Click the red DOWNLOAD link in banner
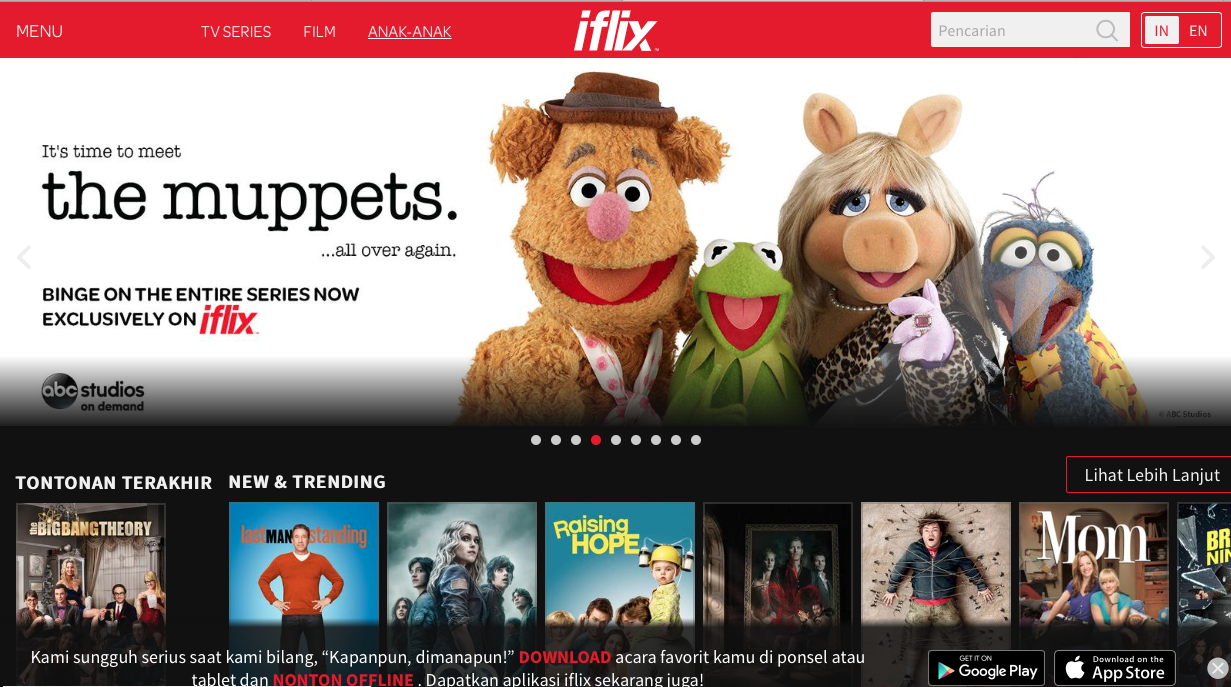Screen dimensions: 1231x687 564,657
